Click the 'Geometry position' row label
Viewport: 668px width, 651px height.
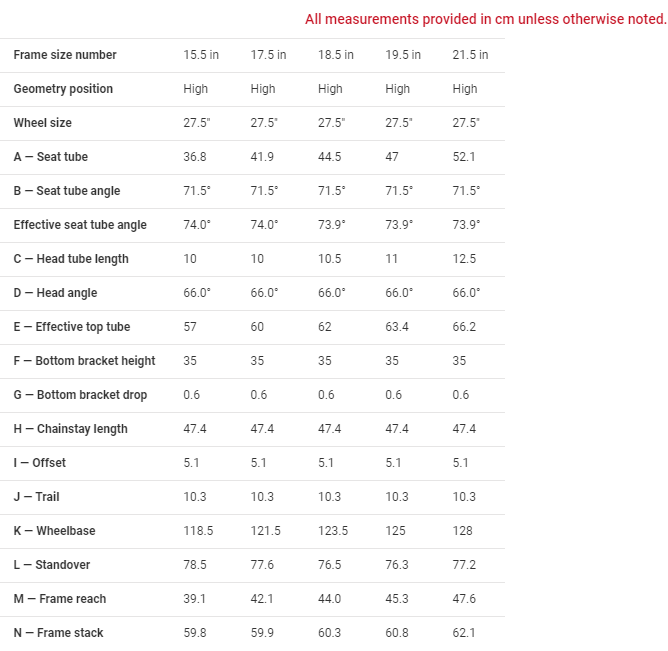coord(63,89)
